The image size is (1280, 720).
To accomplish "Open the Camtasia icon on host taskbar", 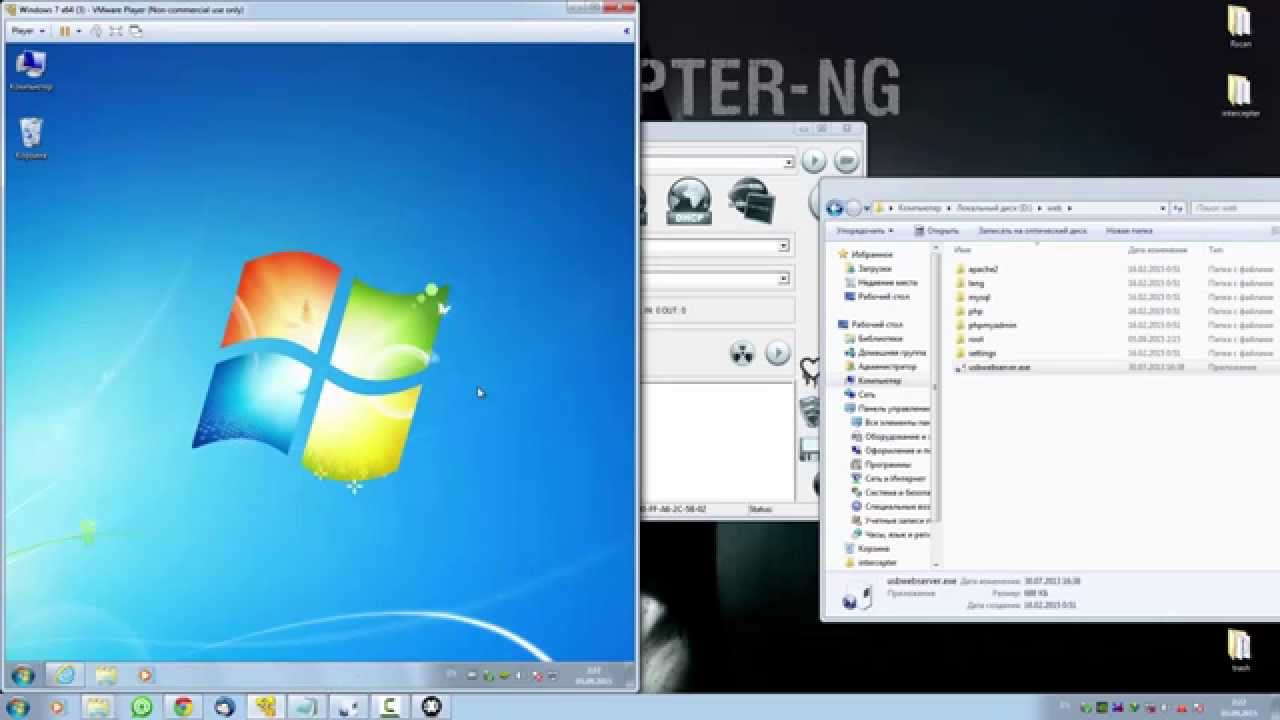I will tap(390, 707).
